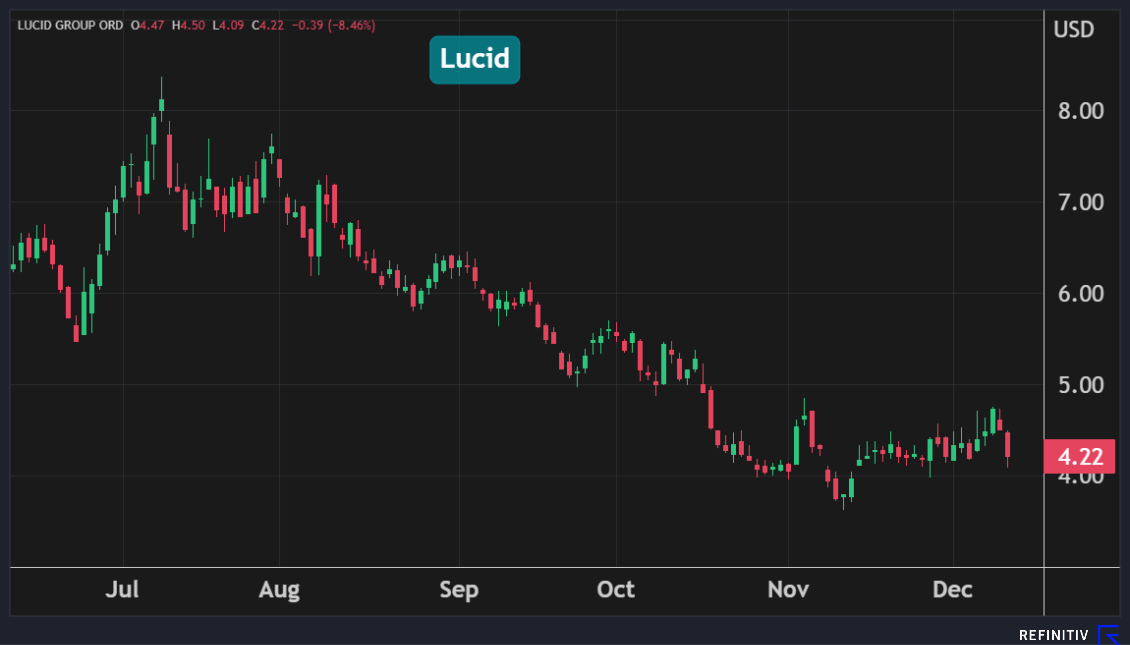Click the Dec label on time axis
Image resolution: width=1130 pixels, height=645 pixels.
[952, 590]
